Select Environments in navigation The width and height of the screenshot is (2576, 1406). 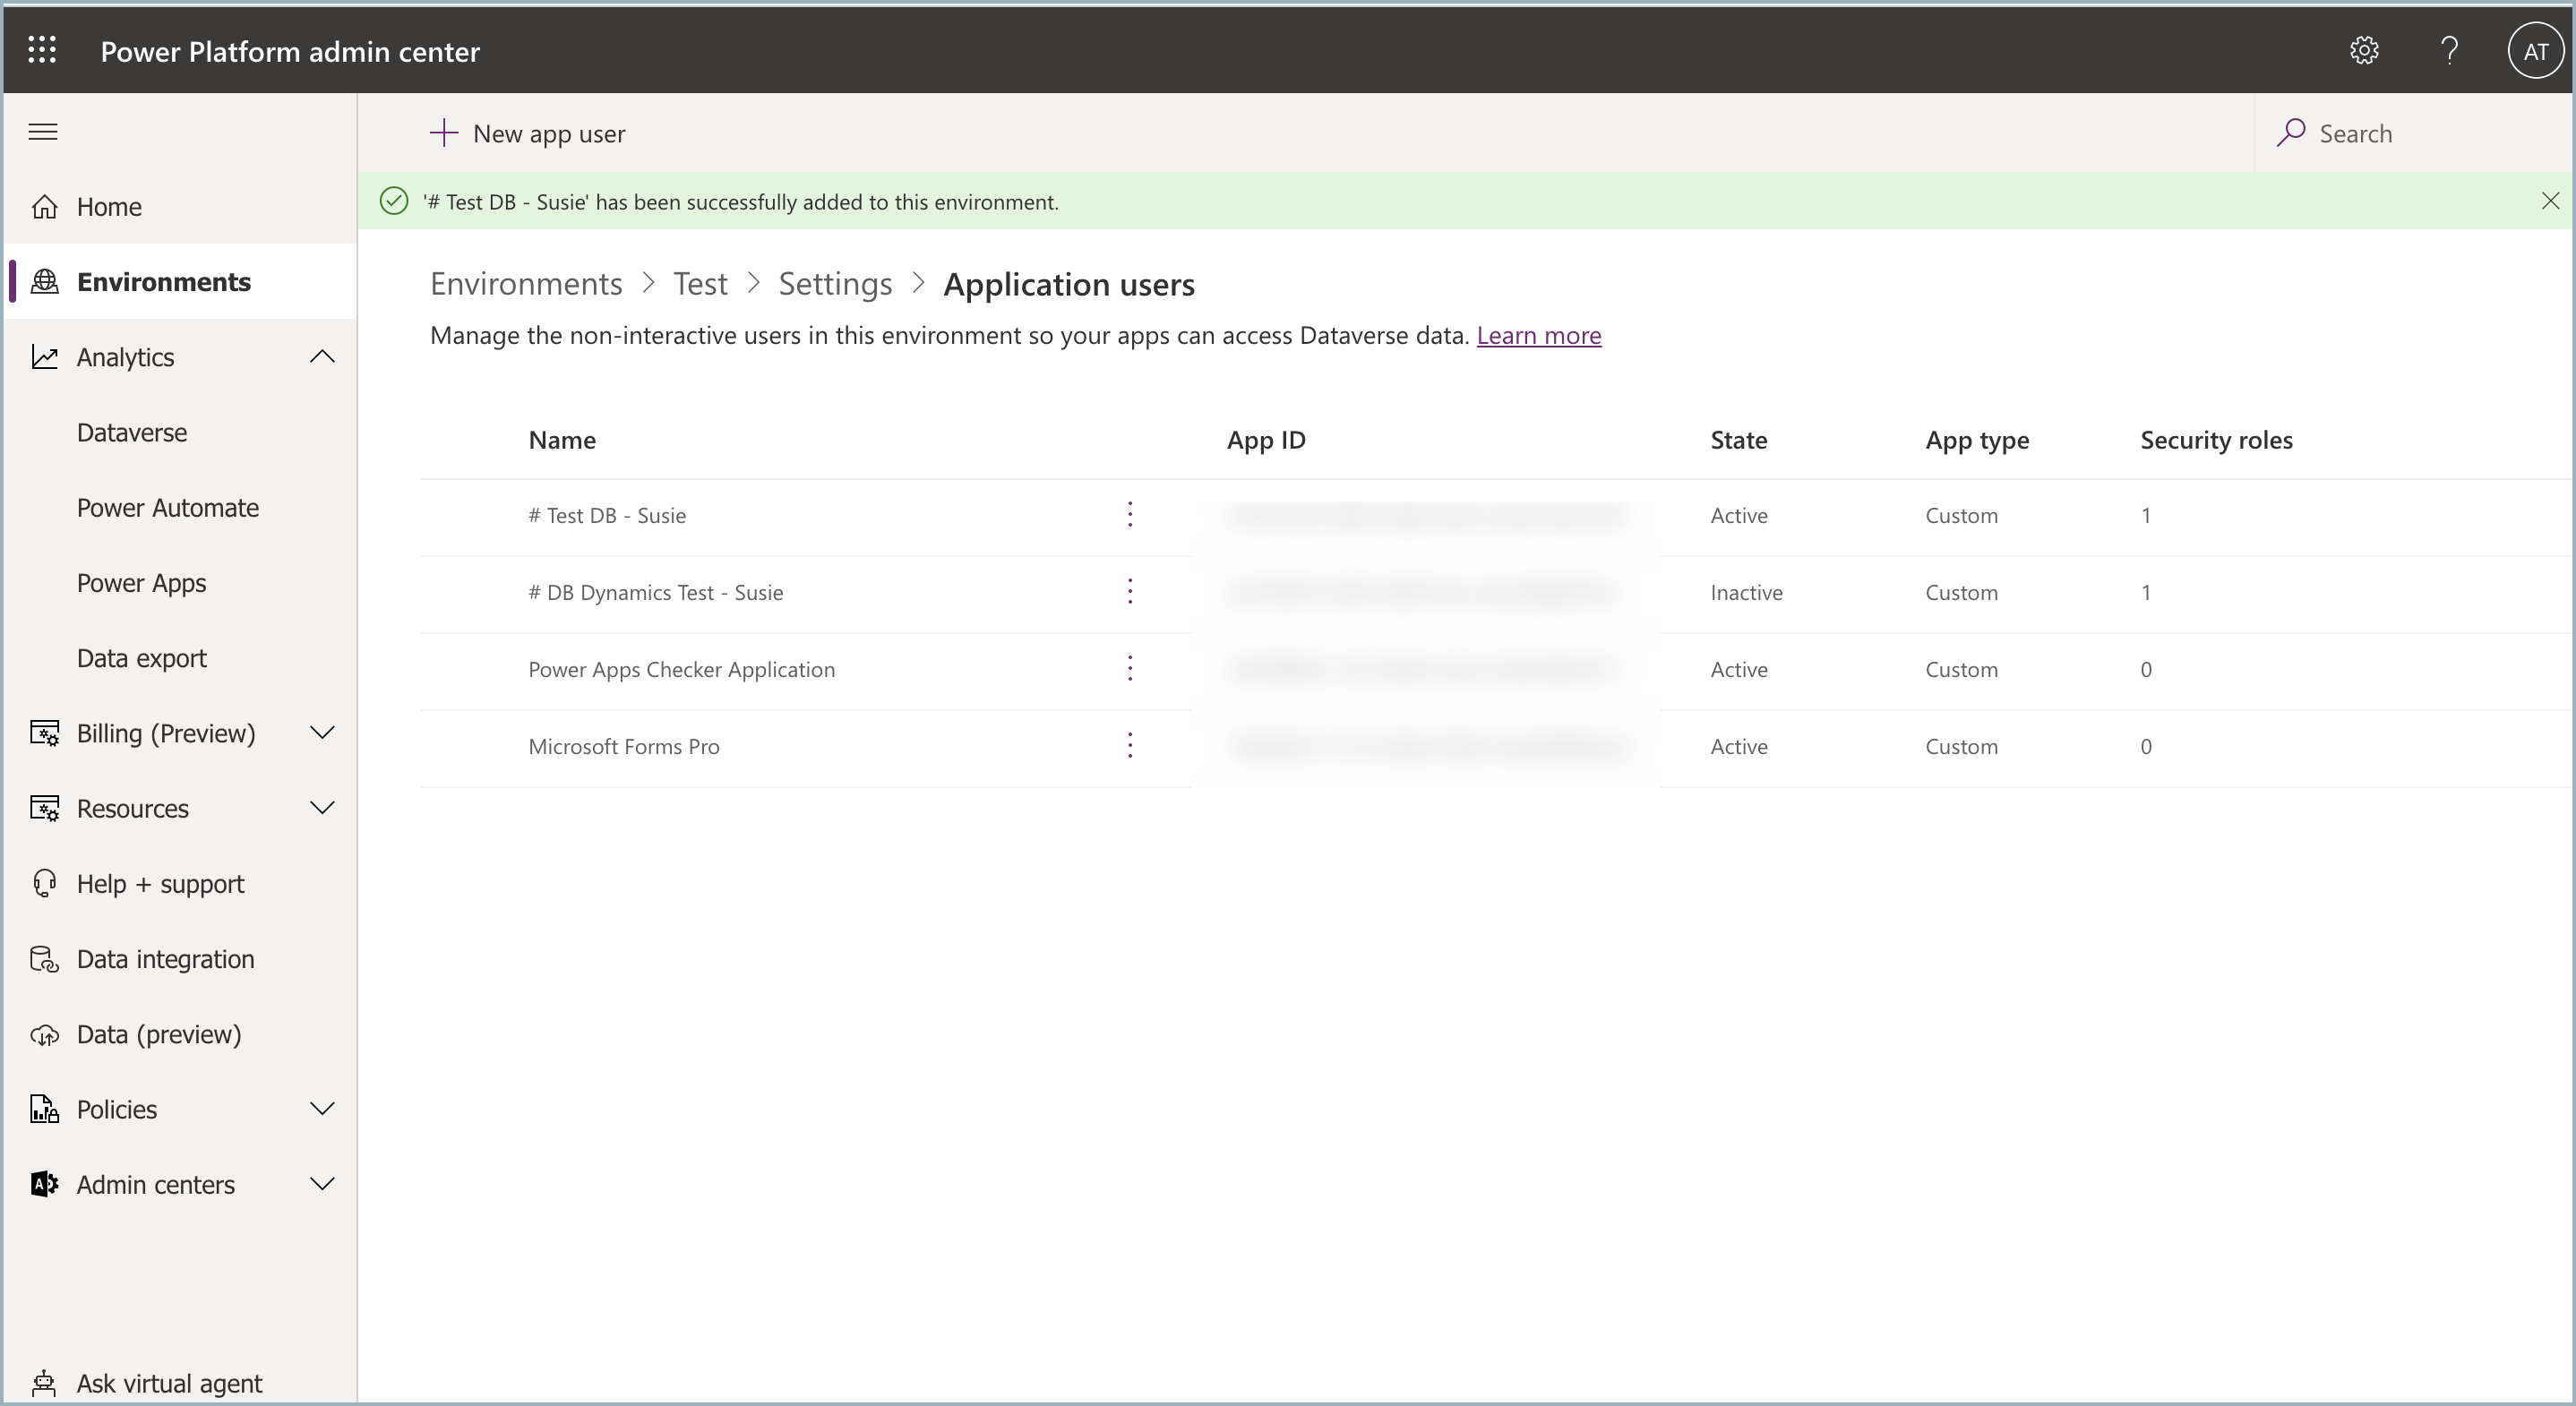[180, 281]
